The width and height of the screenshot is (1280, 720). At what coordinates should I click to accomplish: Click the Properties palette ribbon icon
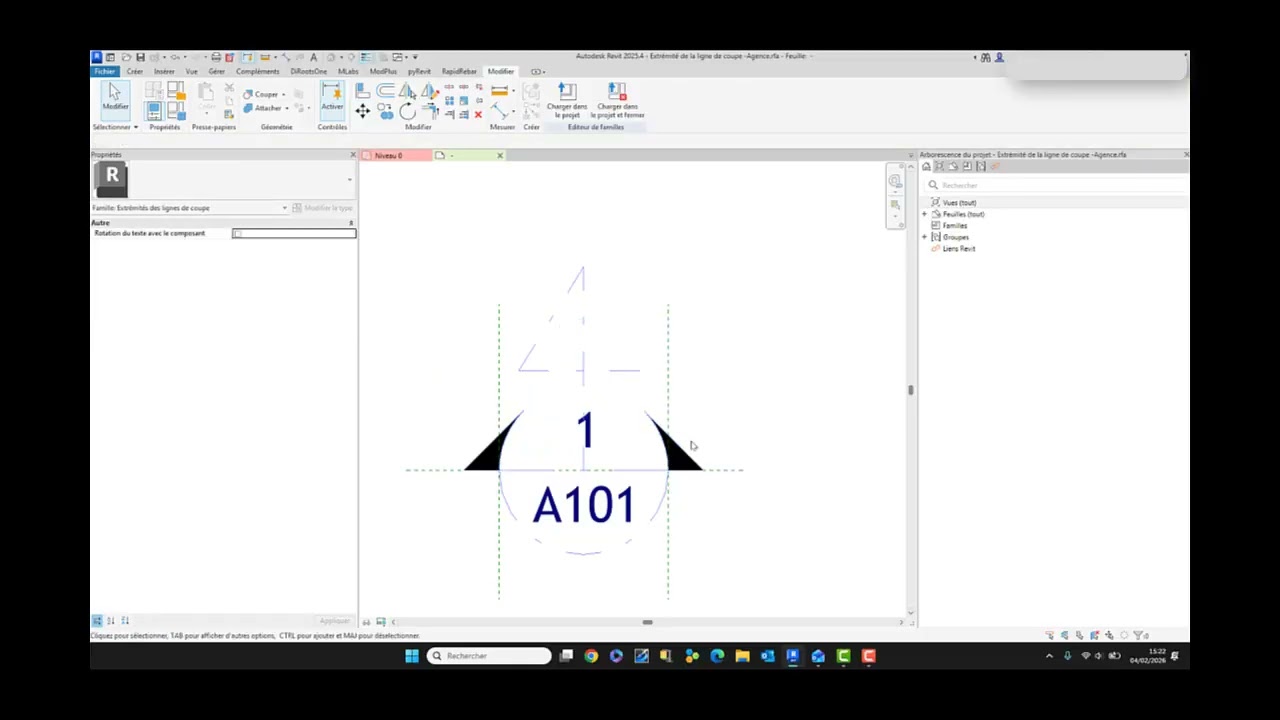click(154, 111)
